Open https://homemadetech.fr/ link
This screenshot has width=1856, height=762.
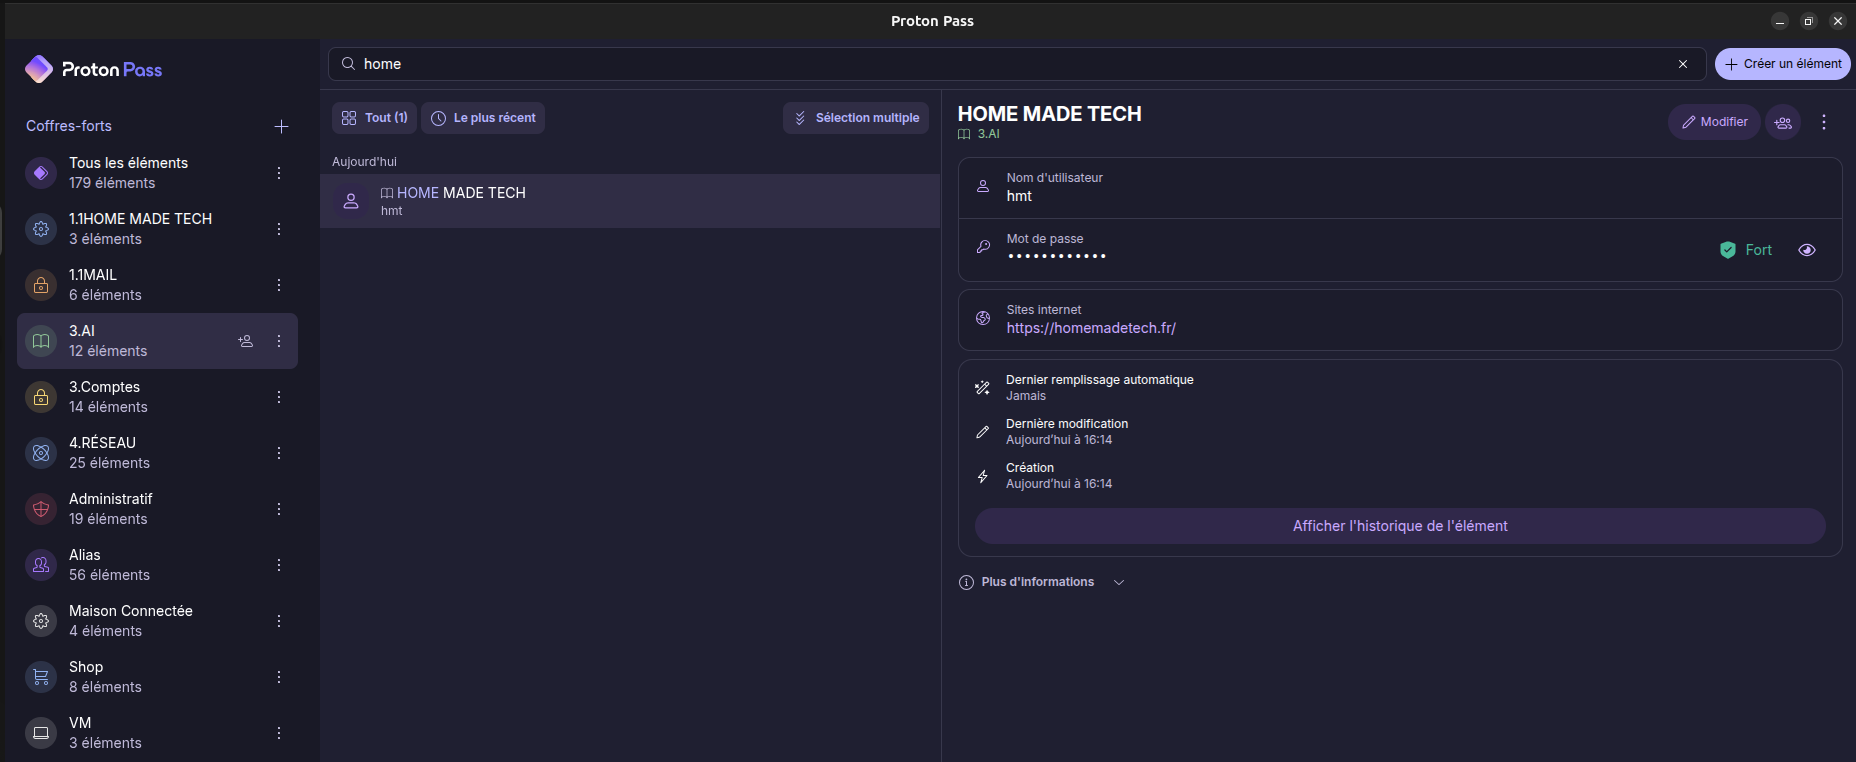click(1091, 328)
